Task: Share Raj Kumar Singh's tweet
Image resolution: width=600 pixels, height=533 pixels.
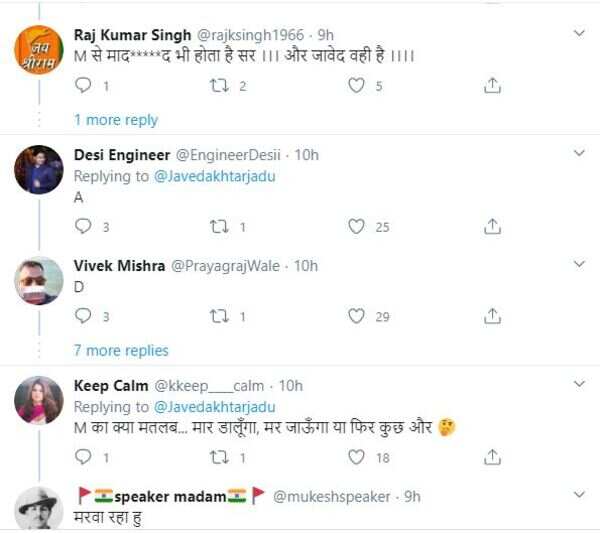Action: click(x=492, y=86)
